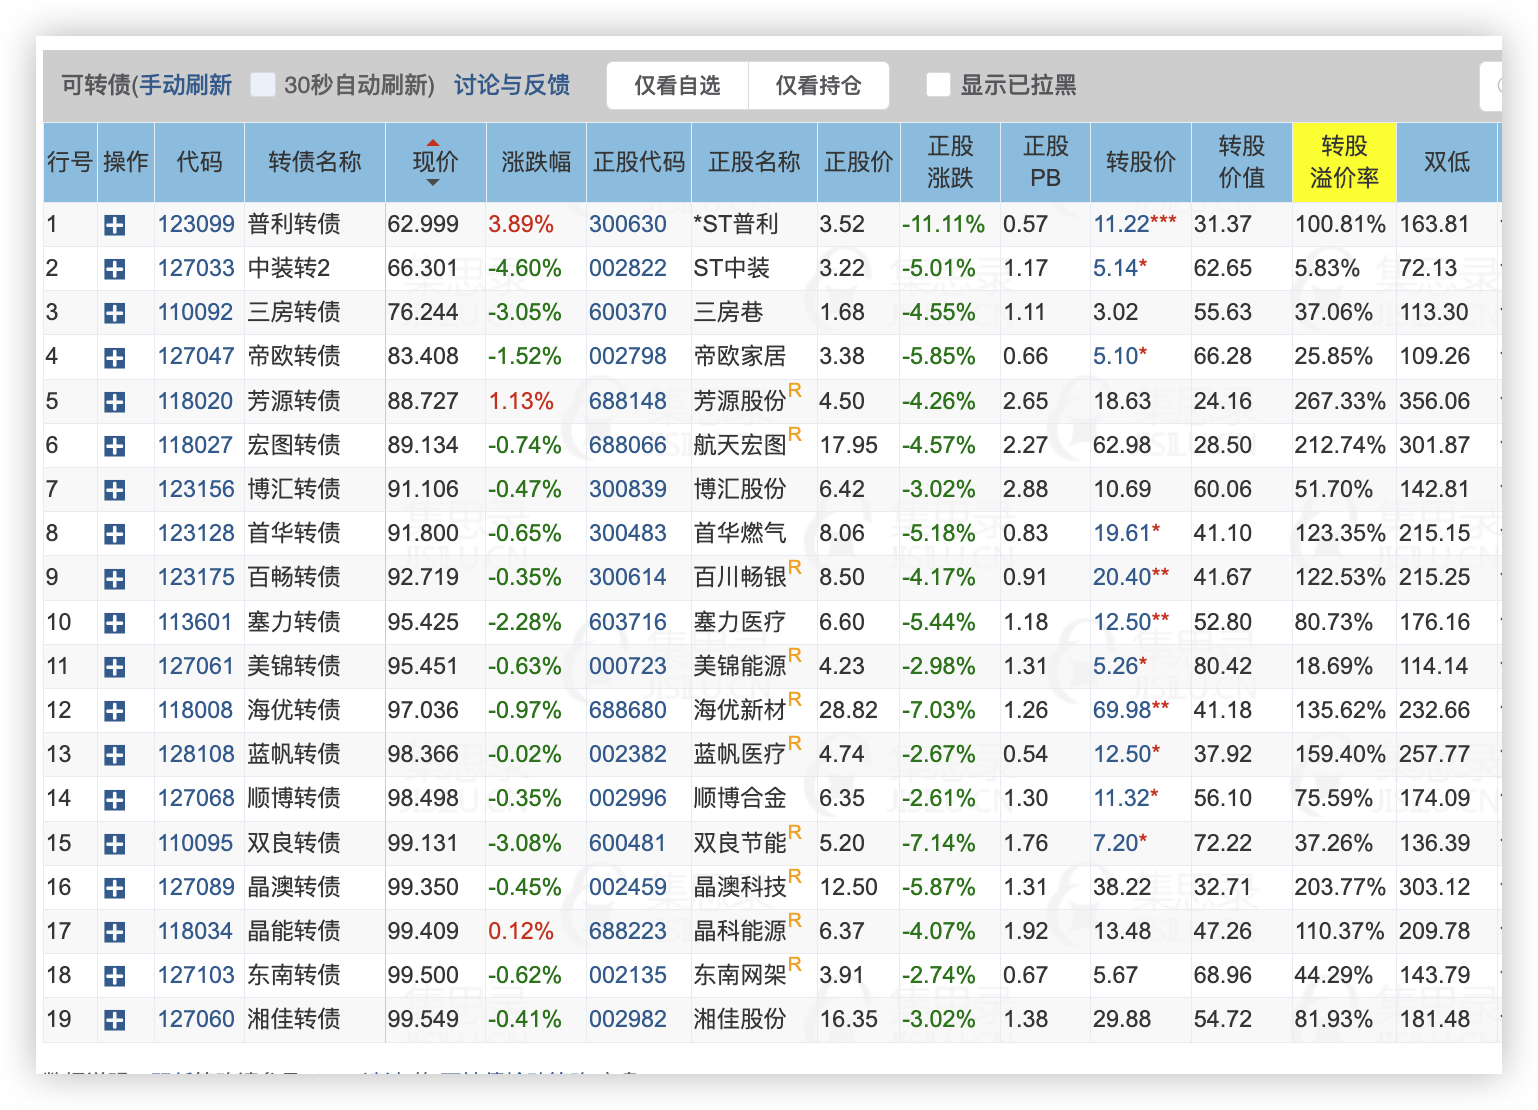The image size is (1538, 1110).
Task: Select 3.89% change value of 普利转债
Action: [521, 224]
